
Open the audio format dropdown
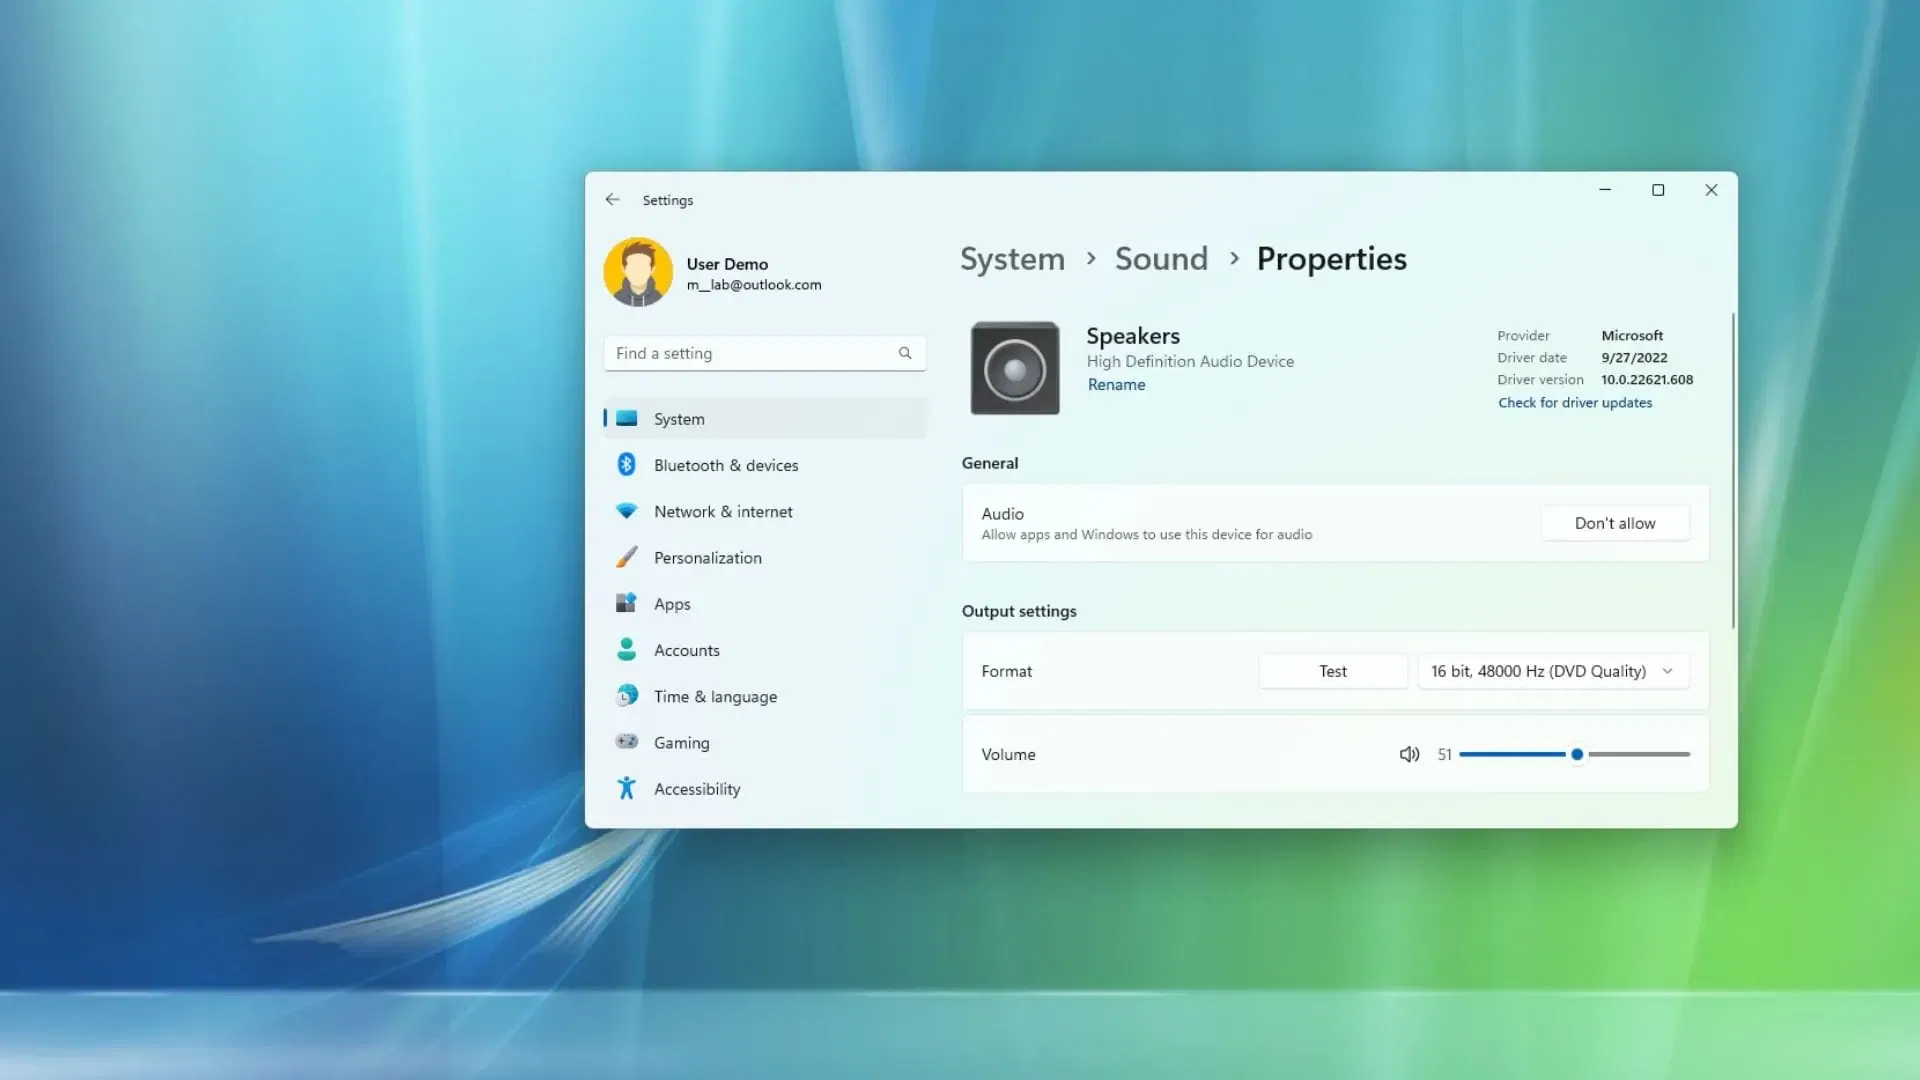click(1553, 671)
